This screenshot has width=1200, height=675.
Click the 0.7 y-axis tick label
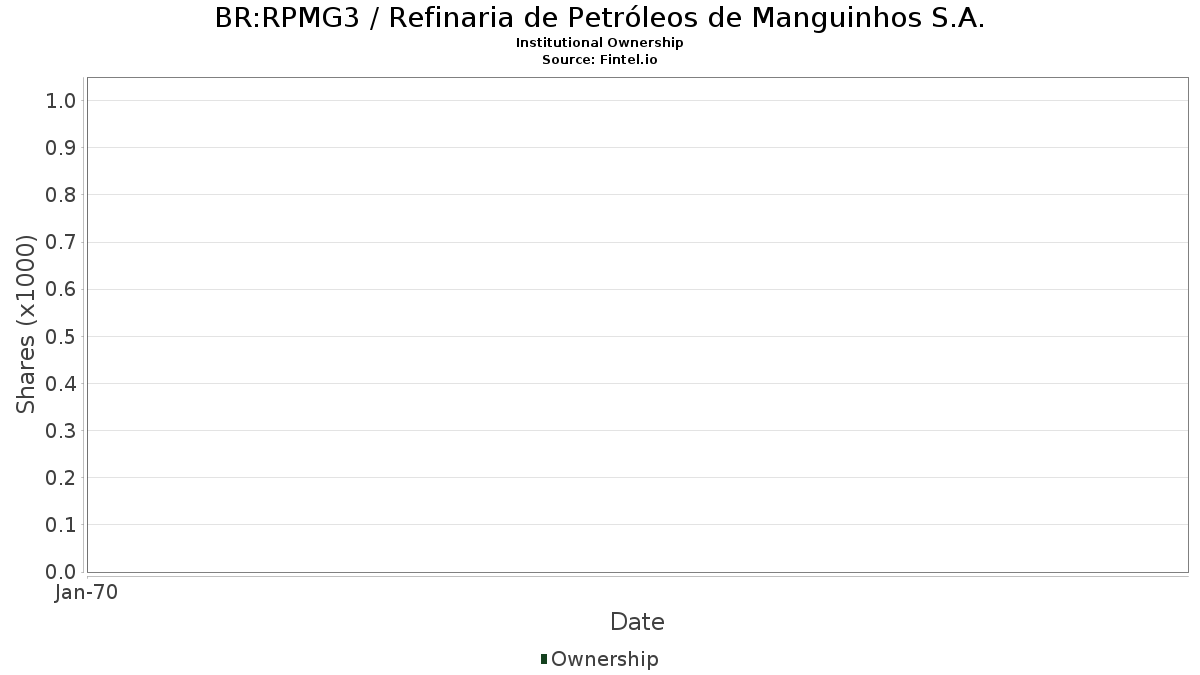tap(61, 242)
